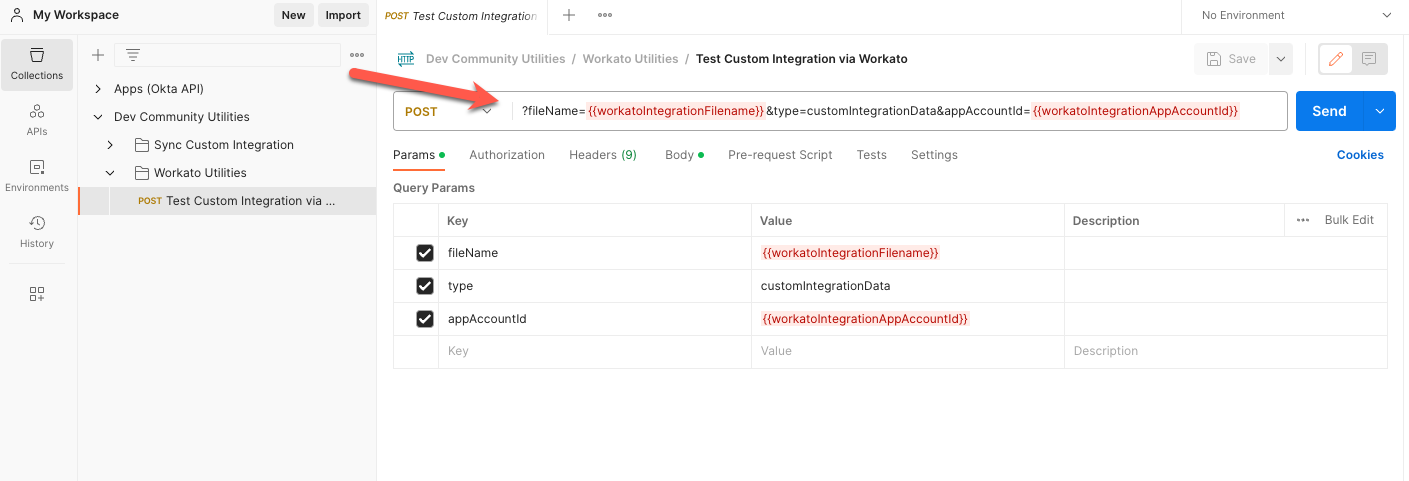
Task: Open the Send button dropdown arrow
Action: [x=1380, y=111]
